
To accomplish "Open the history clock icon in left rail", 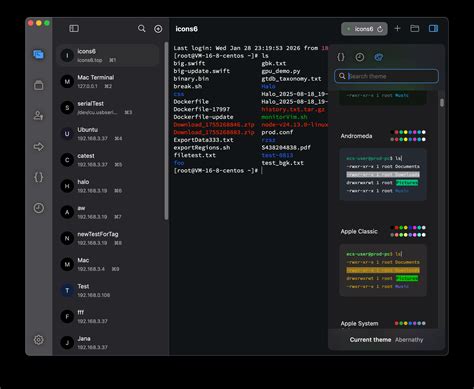I will (x=39, y=208).
